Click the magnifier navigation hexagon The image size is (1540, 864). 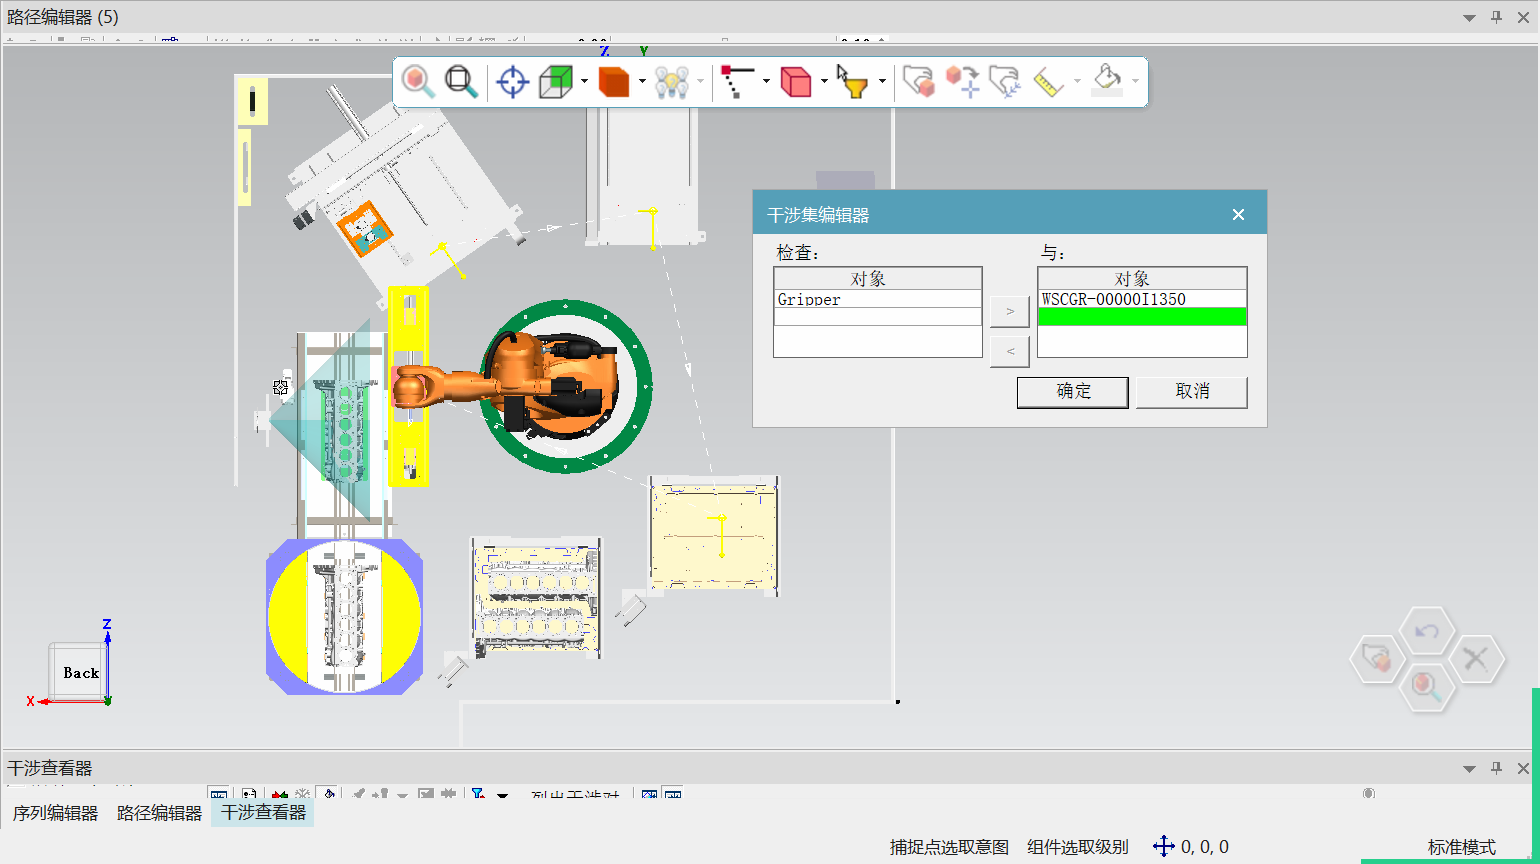1426,685
